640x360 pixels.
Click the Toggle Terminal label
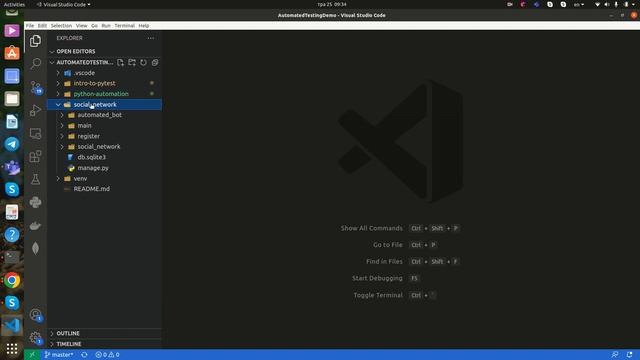click(378, 295)
